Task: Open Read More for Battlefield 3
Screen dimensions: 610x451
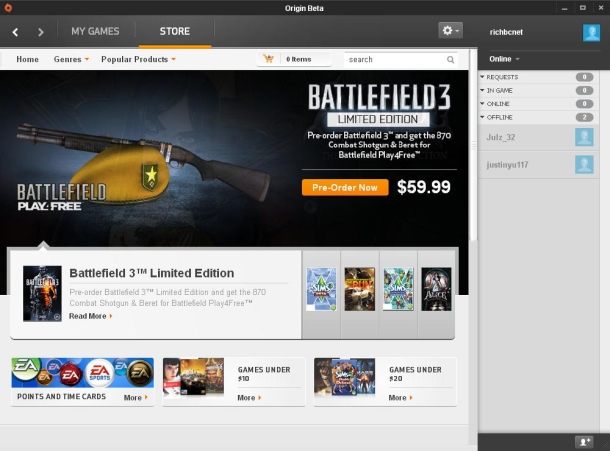Action: tap(91, 316)
